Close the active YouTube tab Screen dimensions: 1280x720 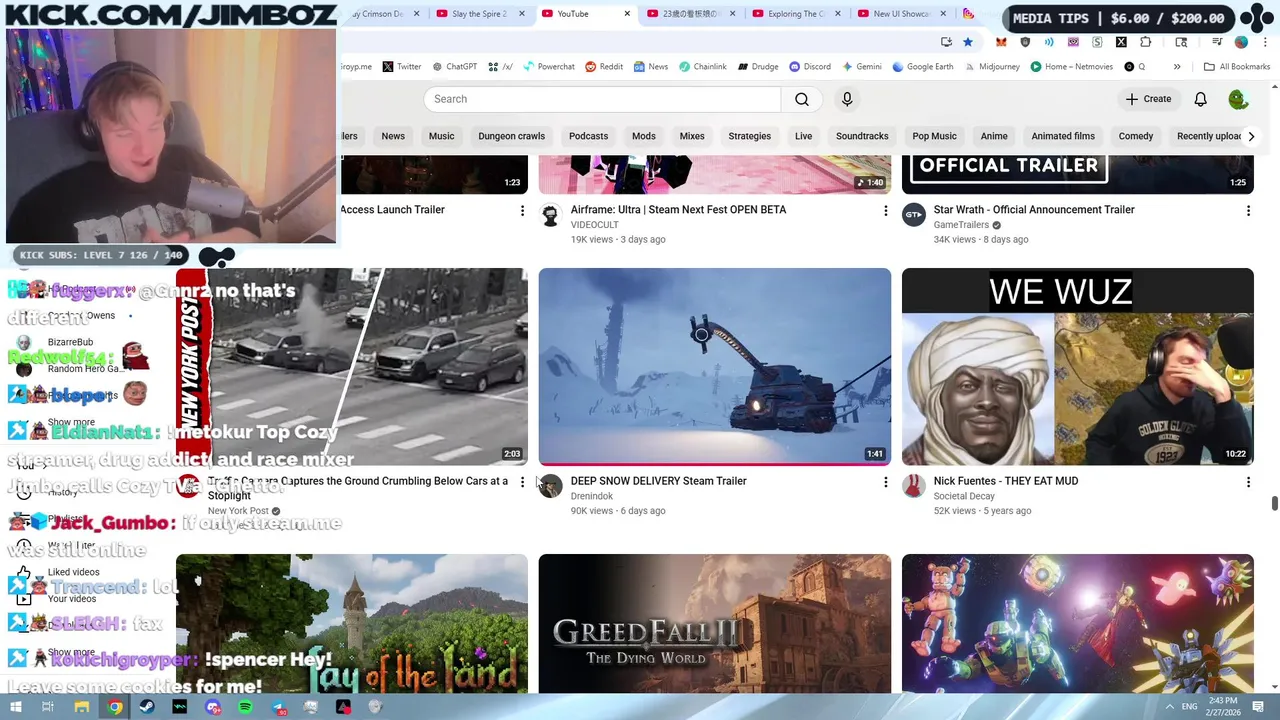click(x=627, y=14)
